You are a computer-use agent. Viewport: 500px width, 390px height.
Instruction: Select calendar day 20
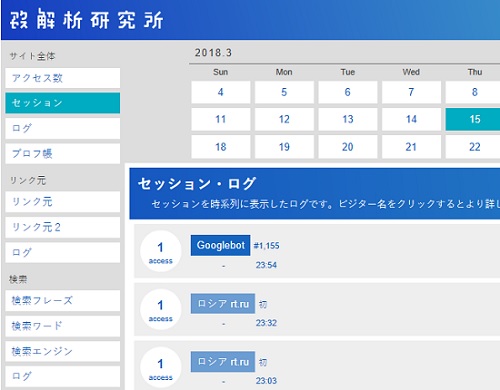pyautogui.click(x=348, y=147)
